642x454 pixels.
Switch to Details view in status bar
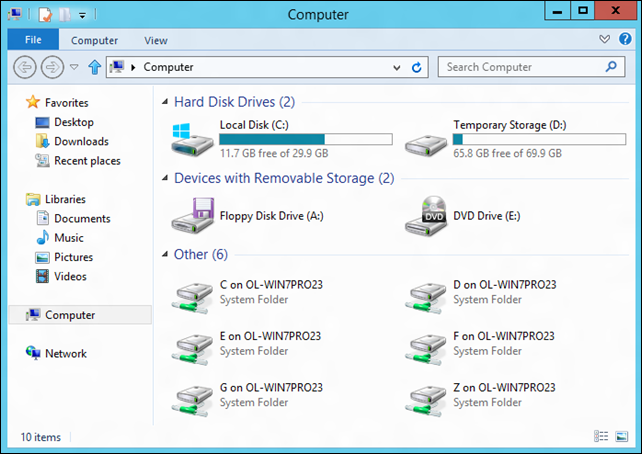(x=601, y=437)
